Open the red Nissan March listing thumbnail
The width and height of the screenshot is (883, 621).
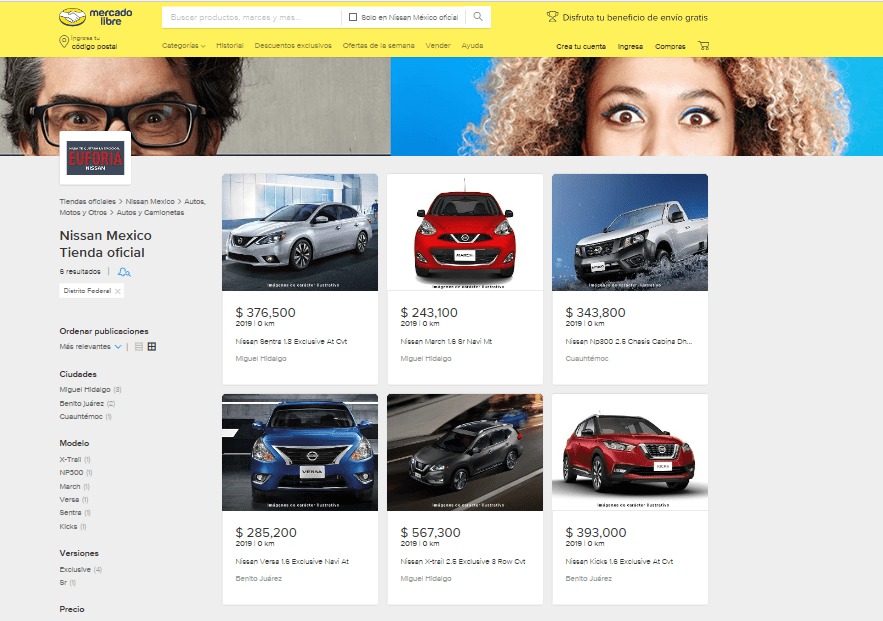(x=465, y=232)
